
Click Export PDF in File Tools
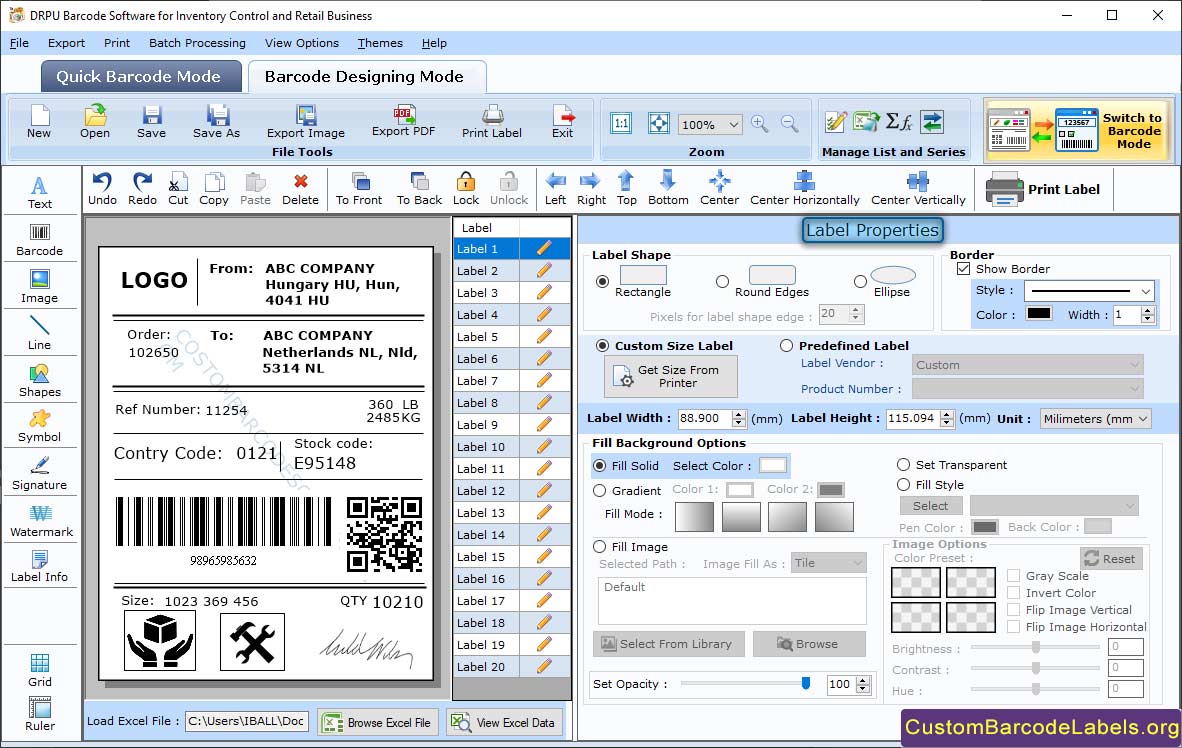[403, 121]
